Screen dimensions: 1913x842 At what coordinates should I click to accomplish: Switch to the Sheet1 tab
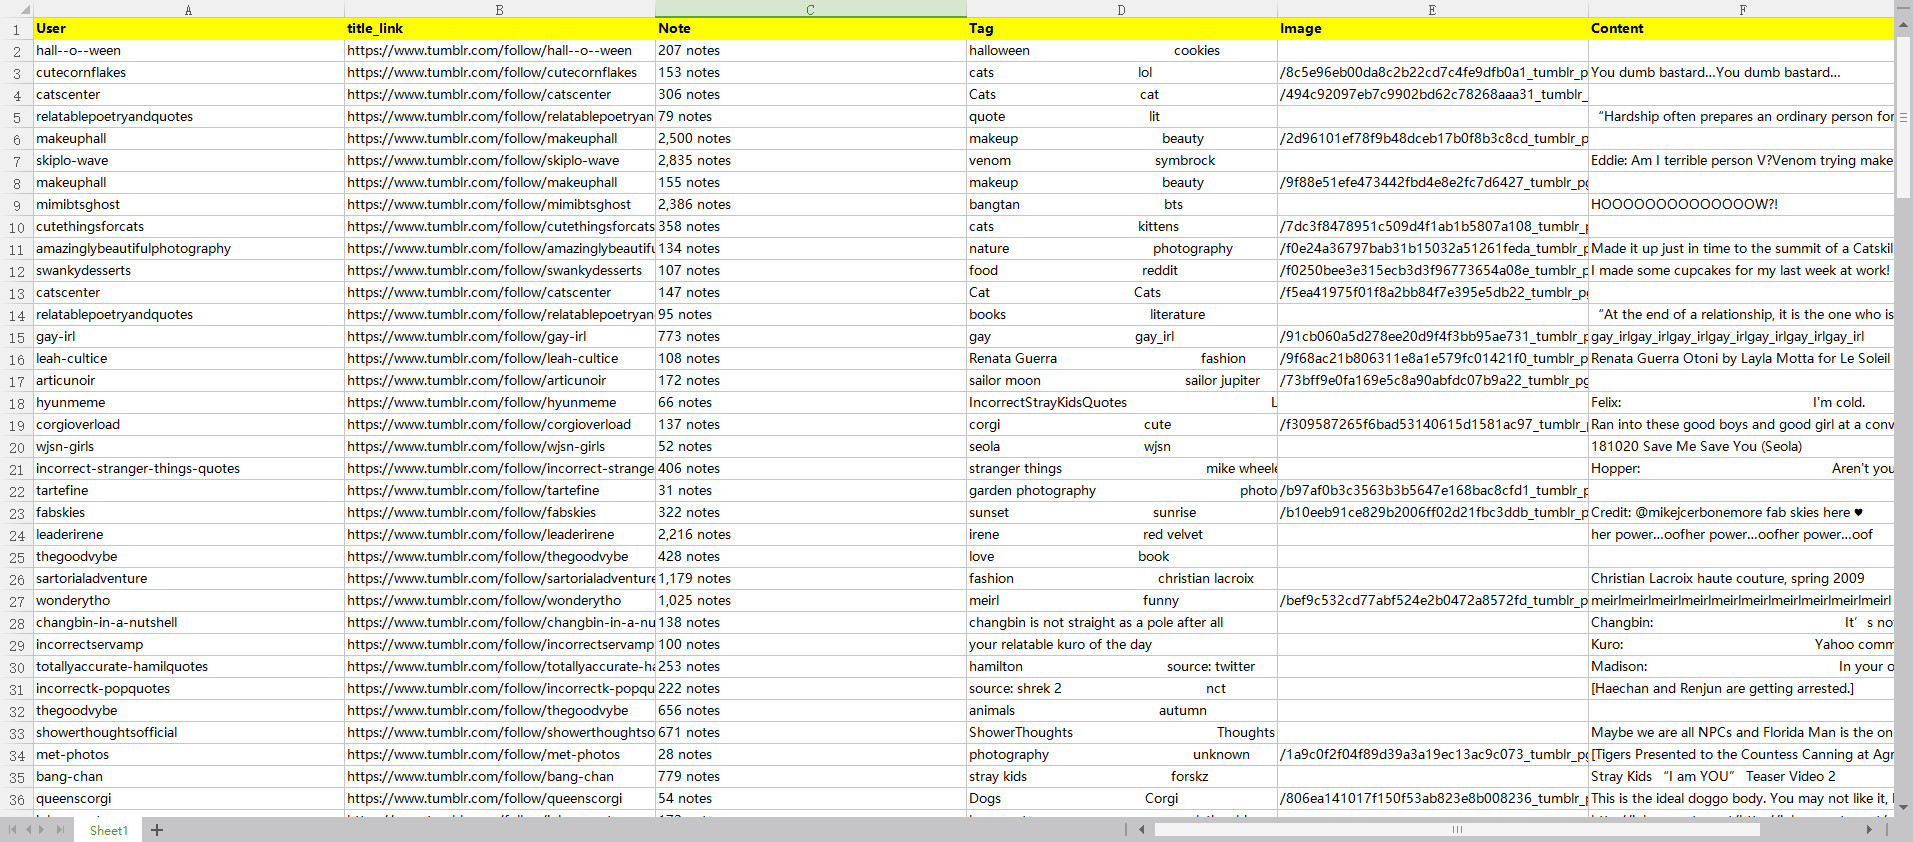click(108, 830)
